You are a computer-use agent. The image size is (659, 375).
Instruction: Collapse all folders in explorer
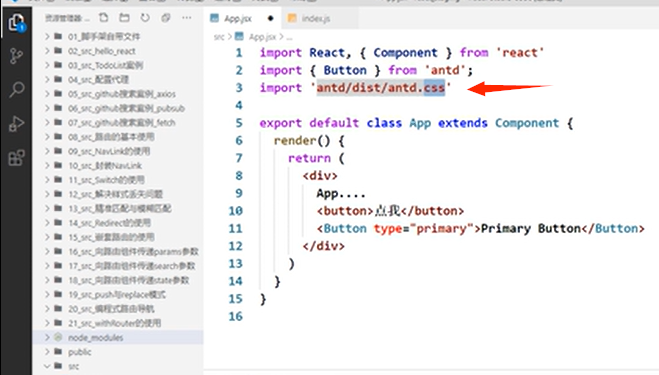pyautogui.click(x=166, y=18)
